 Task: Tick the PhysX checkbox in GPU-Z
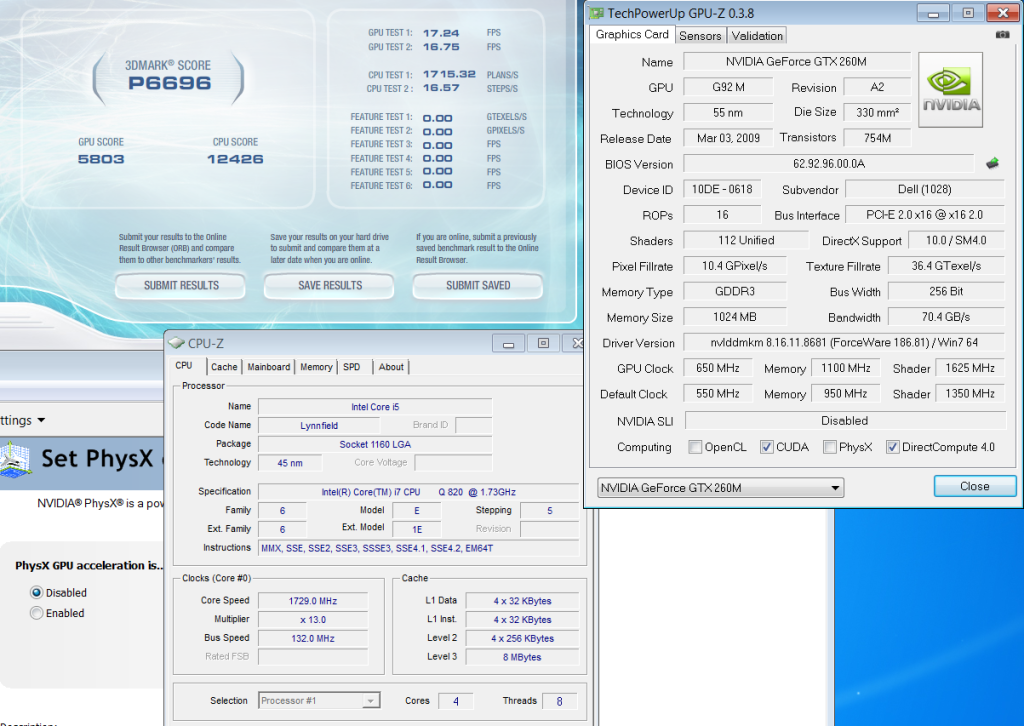click(829, 447)
